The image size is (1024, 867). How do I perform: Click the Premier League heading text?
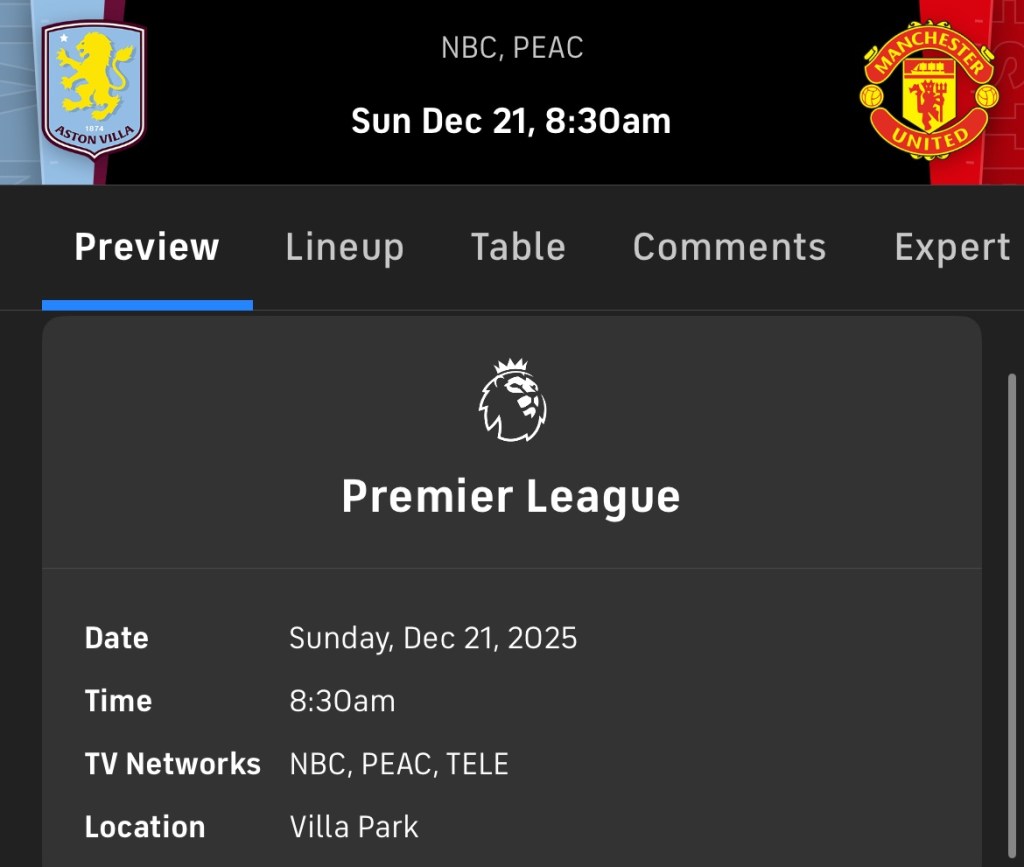tap(511, 496)
